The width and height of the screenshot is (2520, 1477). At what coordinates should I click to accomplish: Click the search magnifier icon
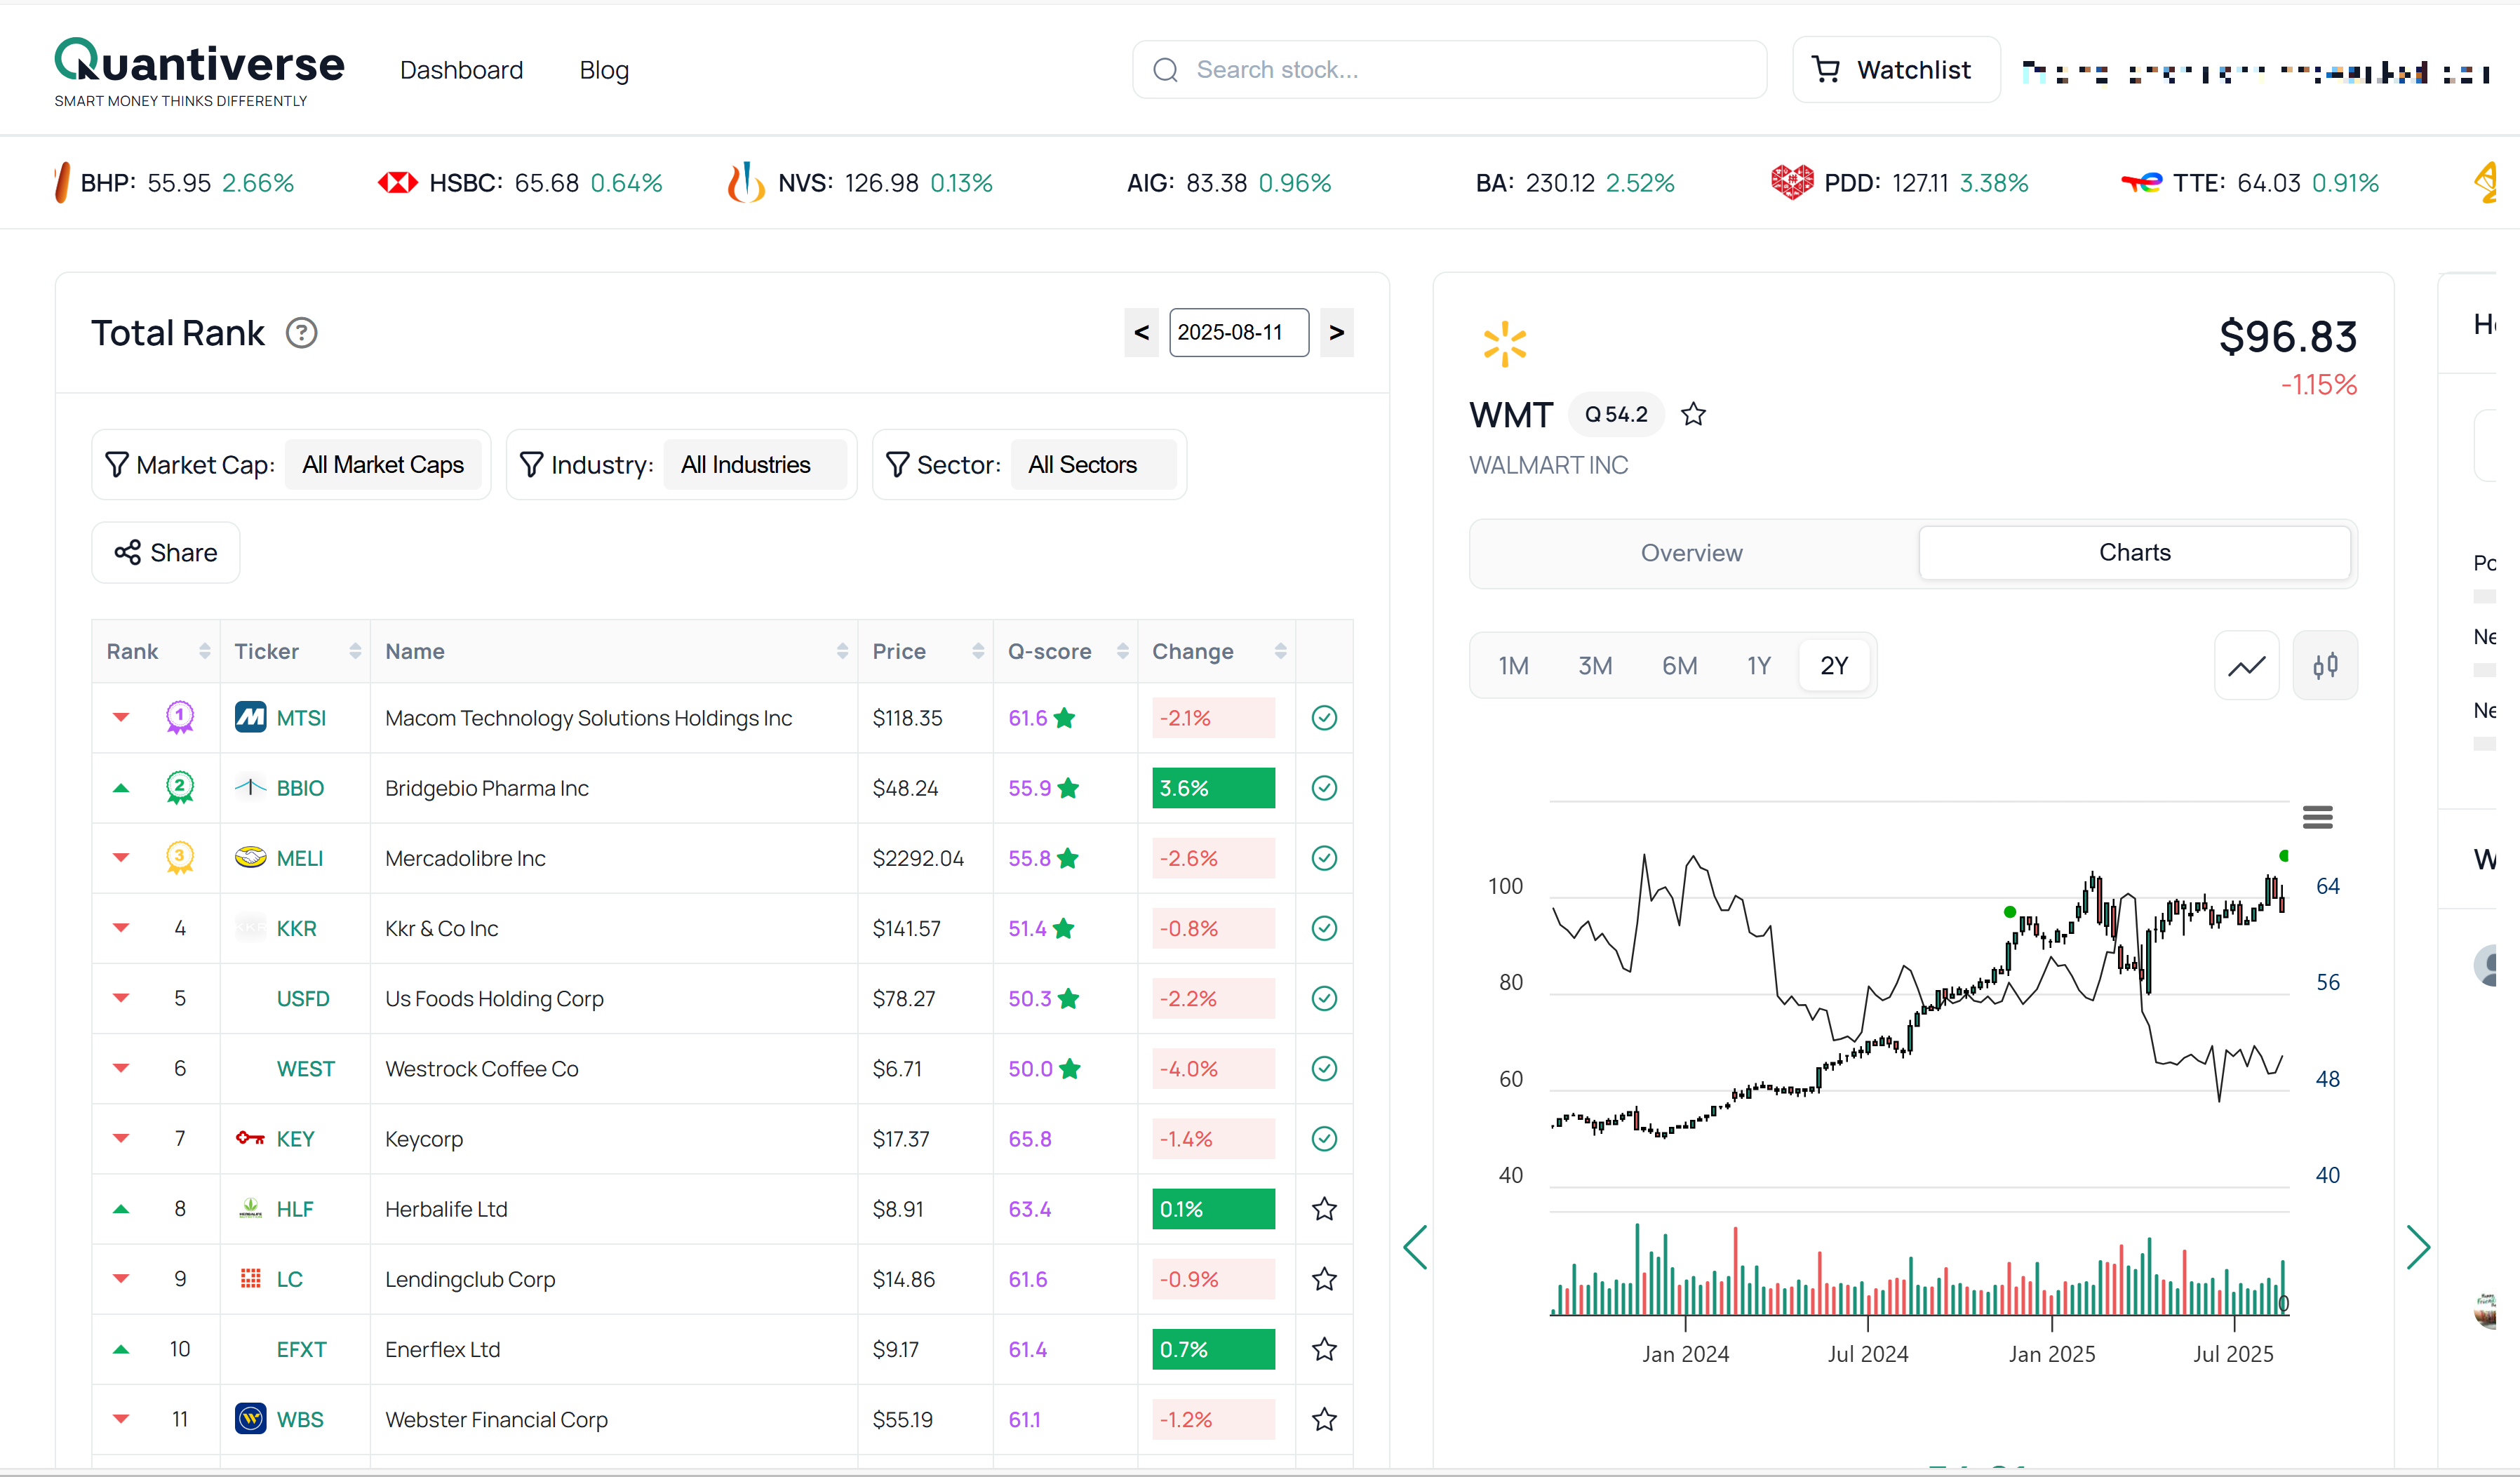click(1165, 70)
